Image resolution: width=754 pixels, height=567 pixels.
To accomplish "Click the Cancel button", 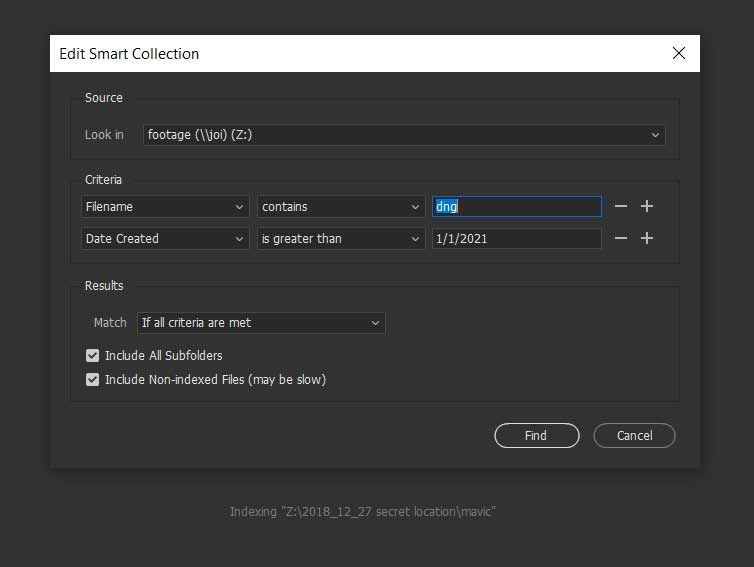I will (634, 436).
